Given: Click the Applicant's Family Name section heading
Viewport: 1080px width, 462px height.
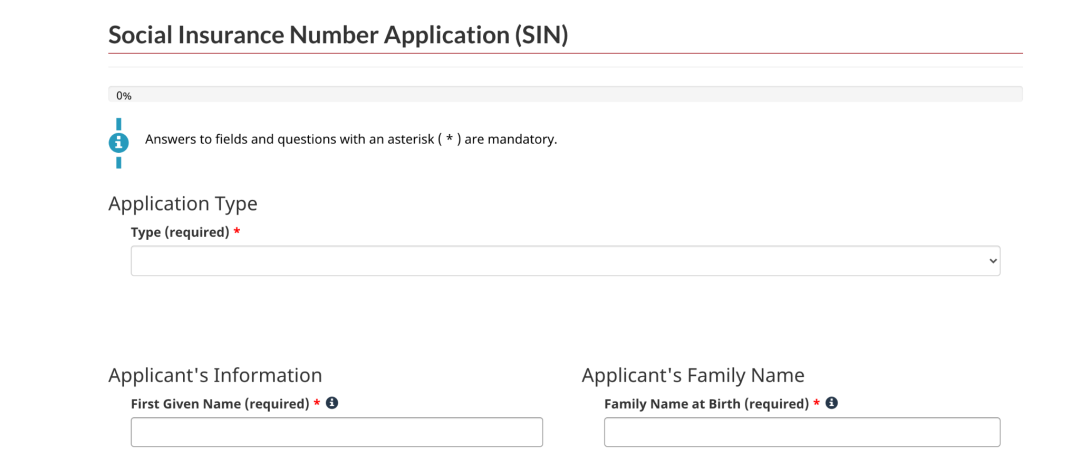Looking at the screenshot, I should pos(693,375).
